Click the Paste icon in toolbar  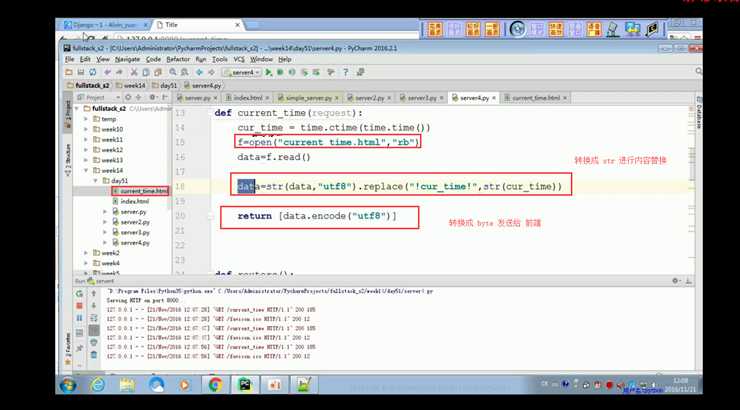(158, 72)
